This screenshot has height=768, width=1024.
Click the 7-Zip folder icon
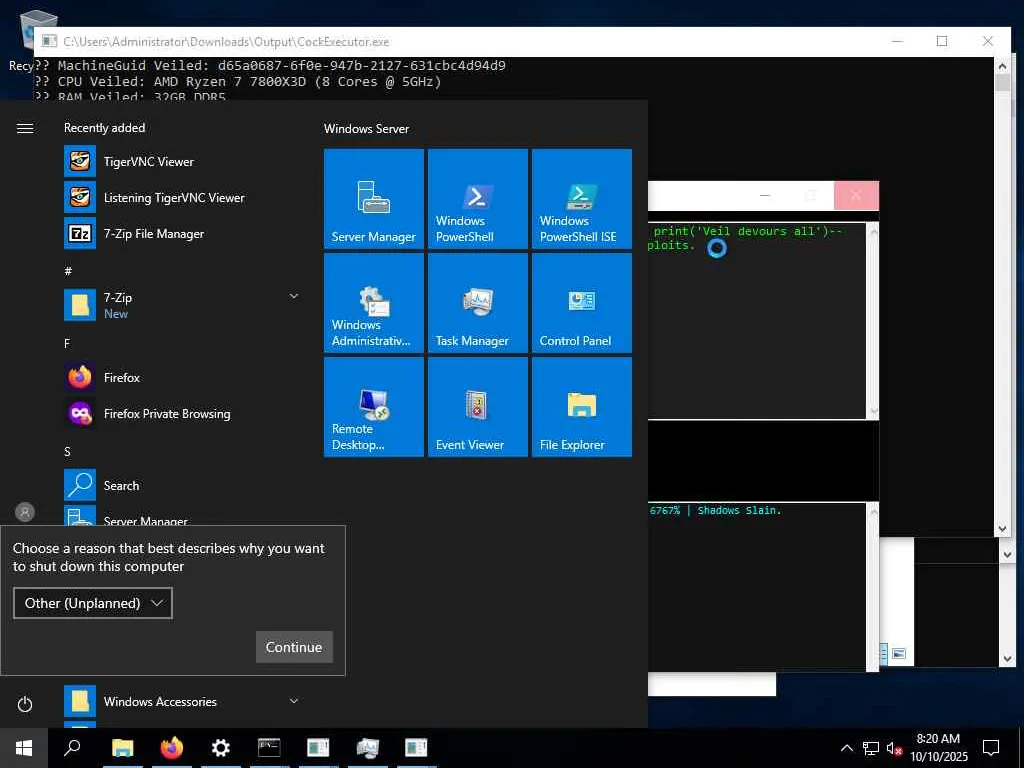pyautogui.click(x=80, y=305)
